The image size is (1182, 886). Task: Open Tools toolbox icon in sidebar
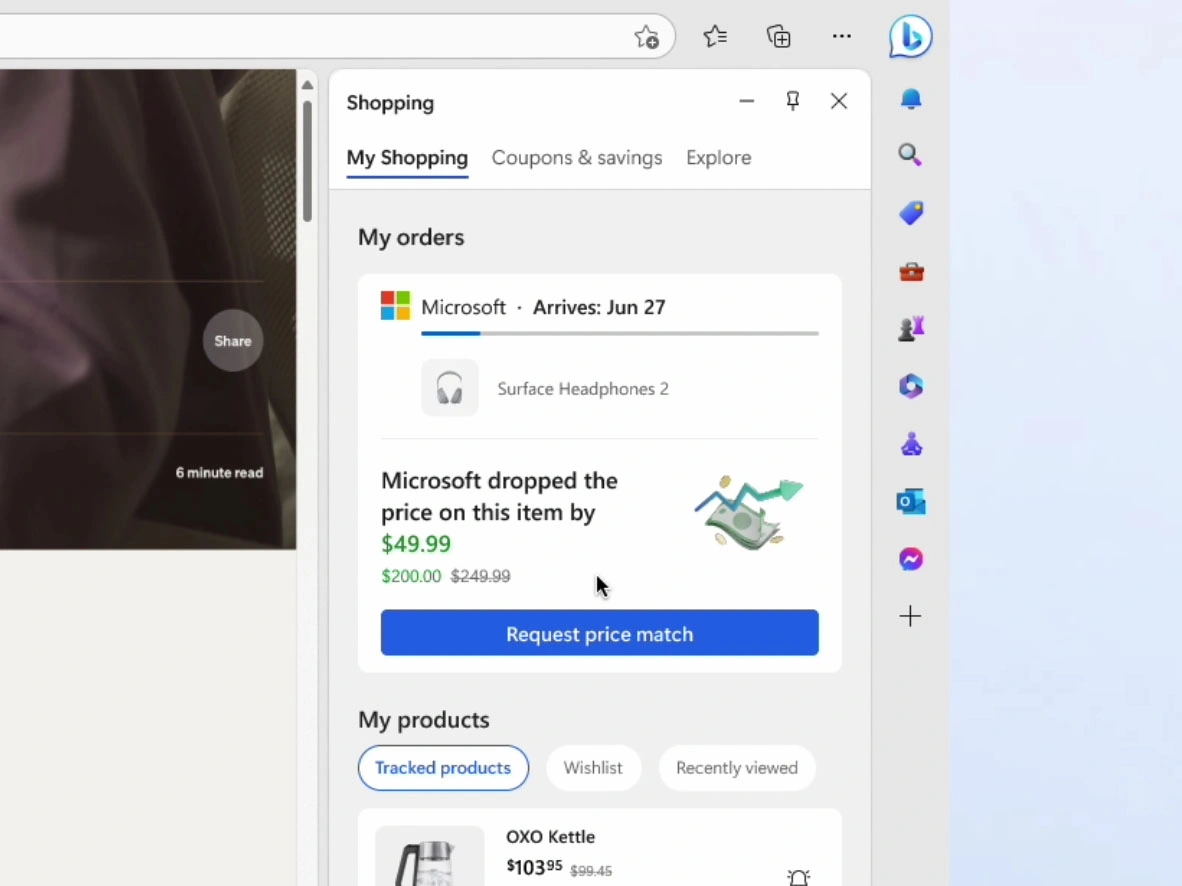[x=911, y=271]
